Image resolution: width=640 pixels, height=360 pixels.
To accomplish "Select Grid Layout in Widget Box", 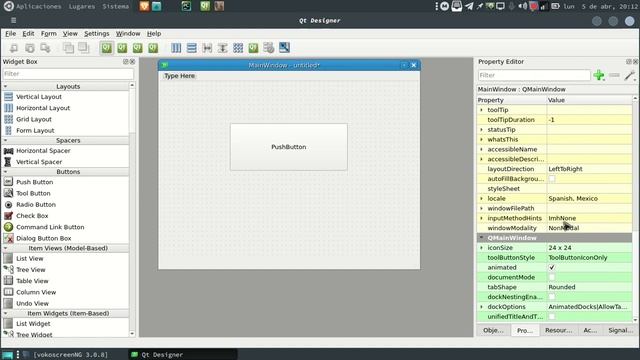I will coord(34,119).
